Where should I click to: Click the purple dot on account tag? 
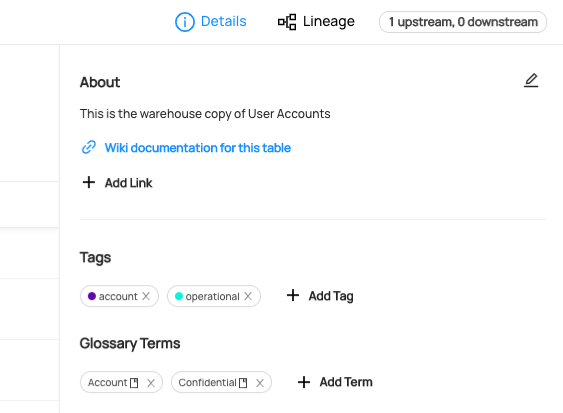click(92, 296)
